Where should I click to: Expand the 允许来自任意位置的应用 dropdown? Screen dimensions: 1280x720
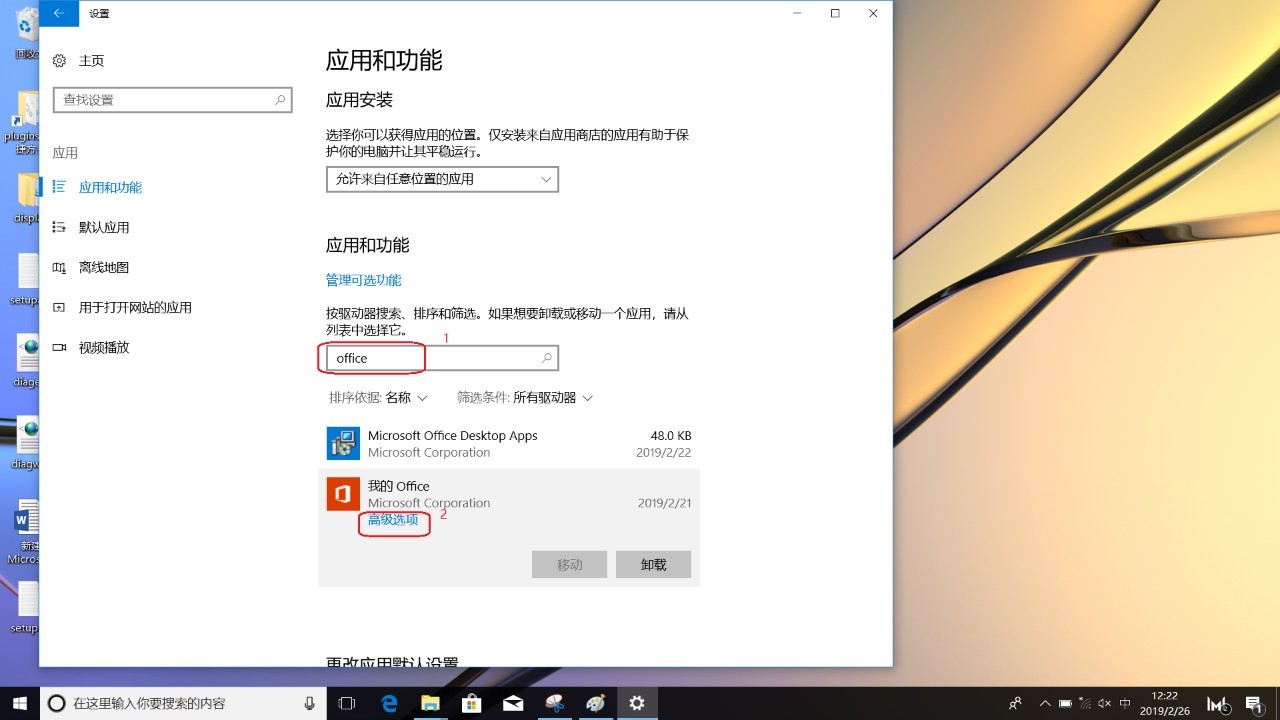(x=442, y=179)
